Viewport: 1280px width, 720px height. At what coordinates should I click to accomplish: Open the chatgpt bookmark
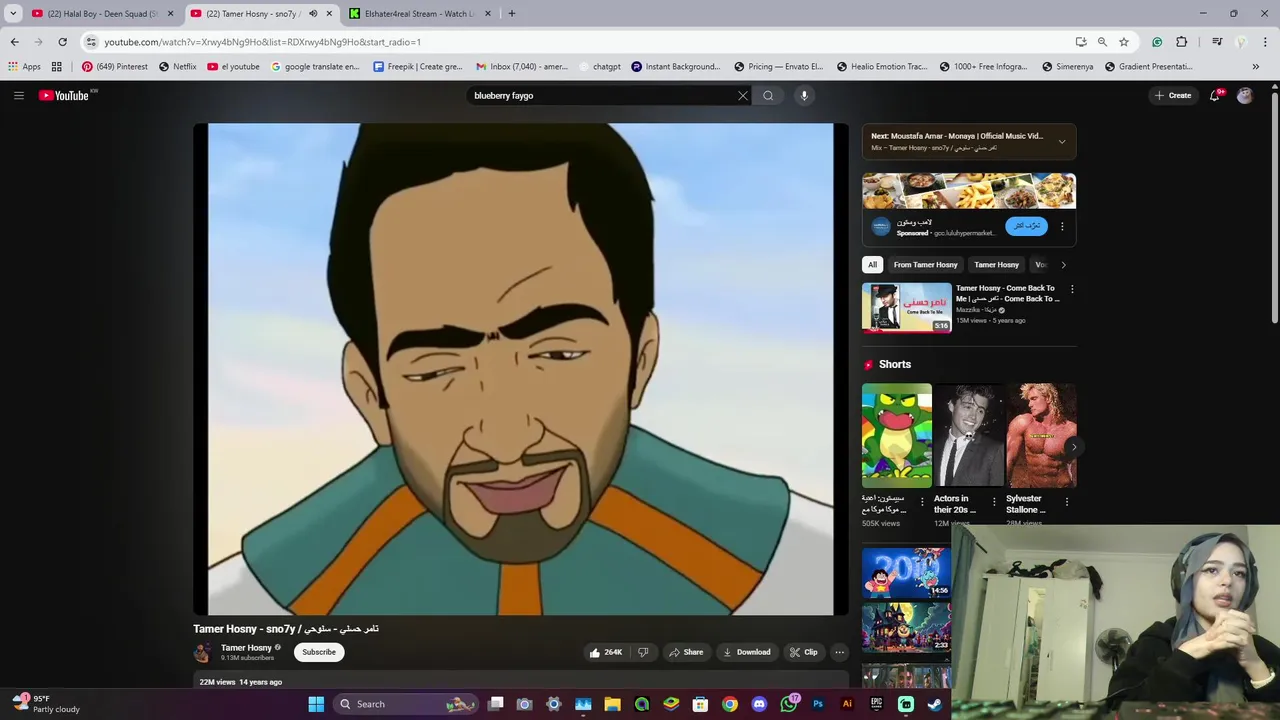[x=599, y=67]
